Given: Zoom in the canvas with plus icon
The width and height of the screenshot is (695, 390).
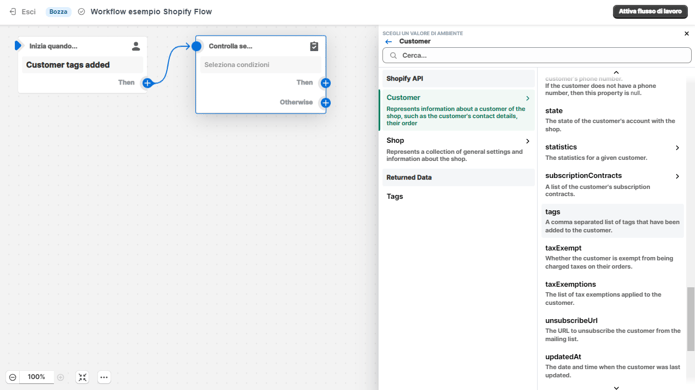Looking at the screenshot, I should 61,377.
